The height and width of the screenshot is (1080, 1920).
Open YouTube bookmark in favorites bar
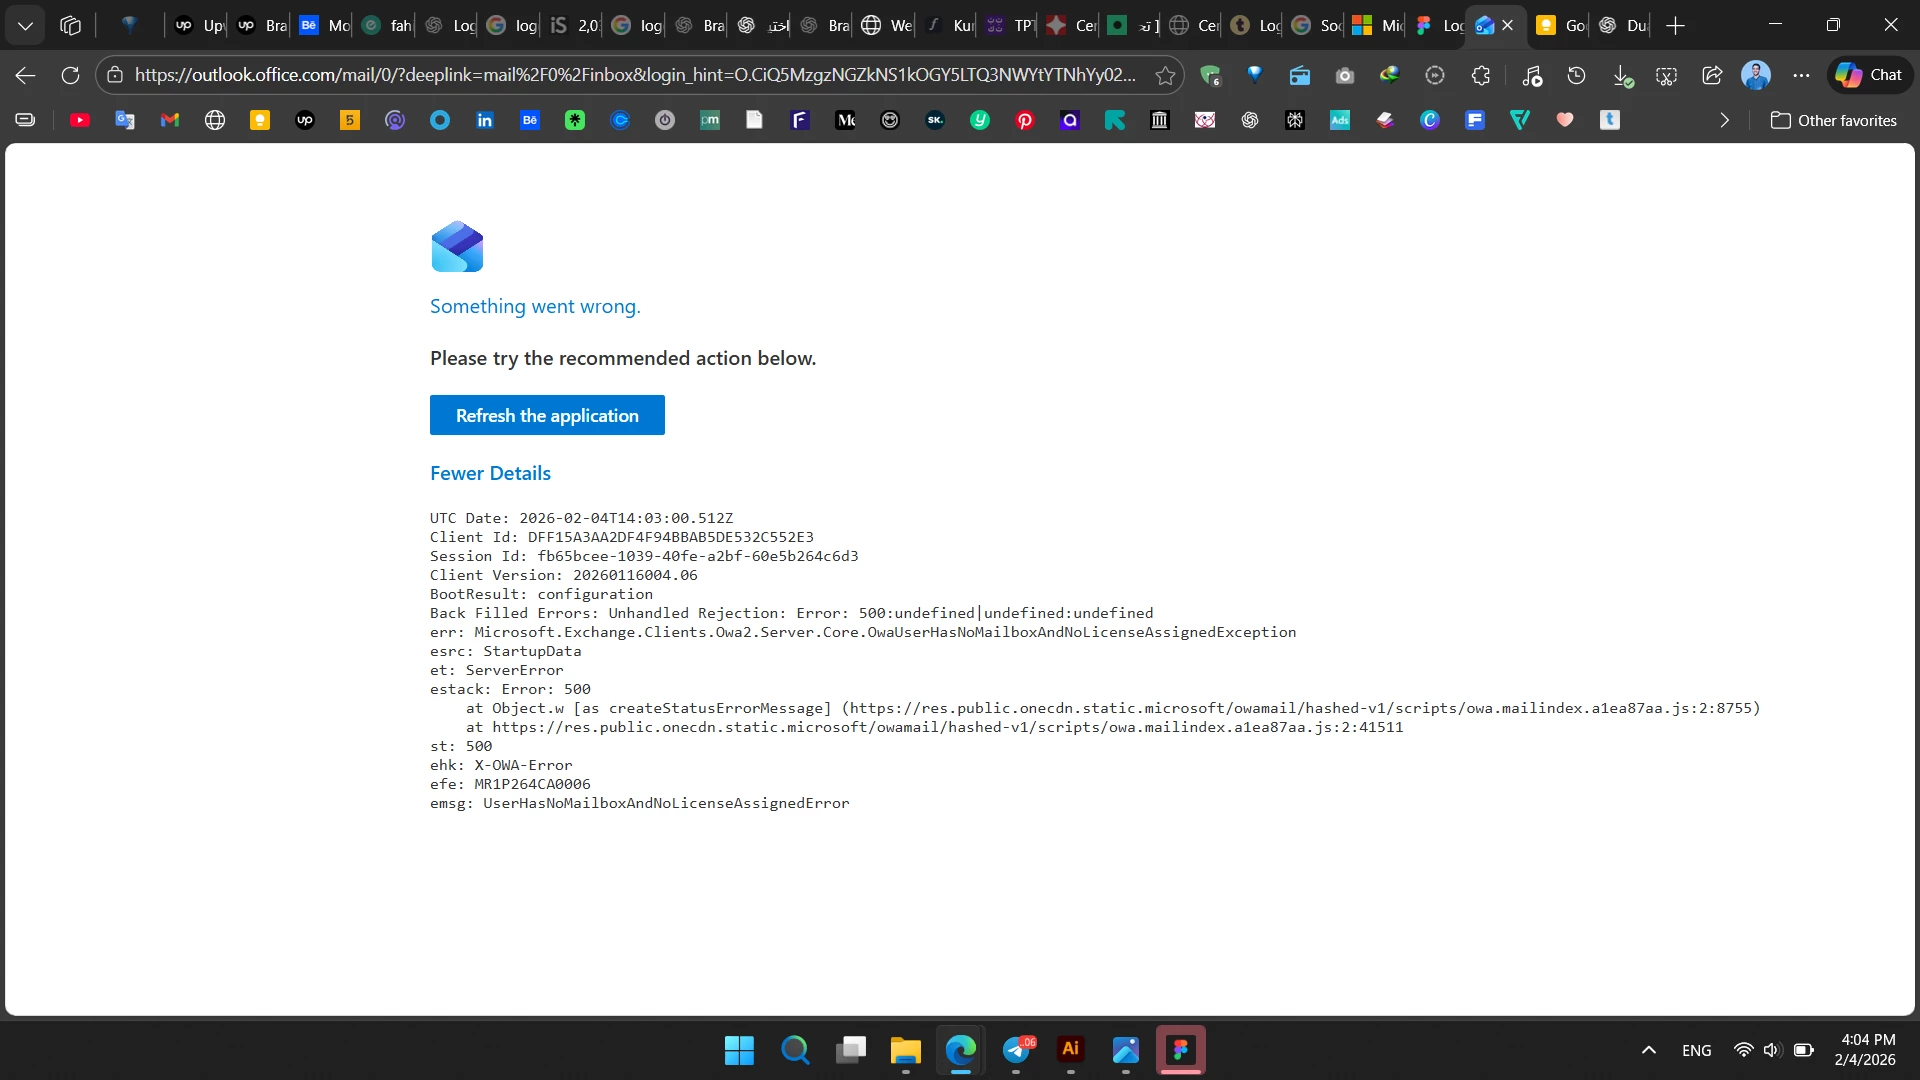pos(80,120)
